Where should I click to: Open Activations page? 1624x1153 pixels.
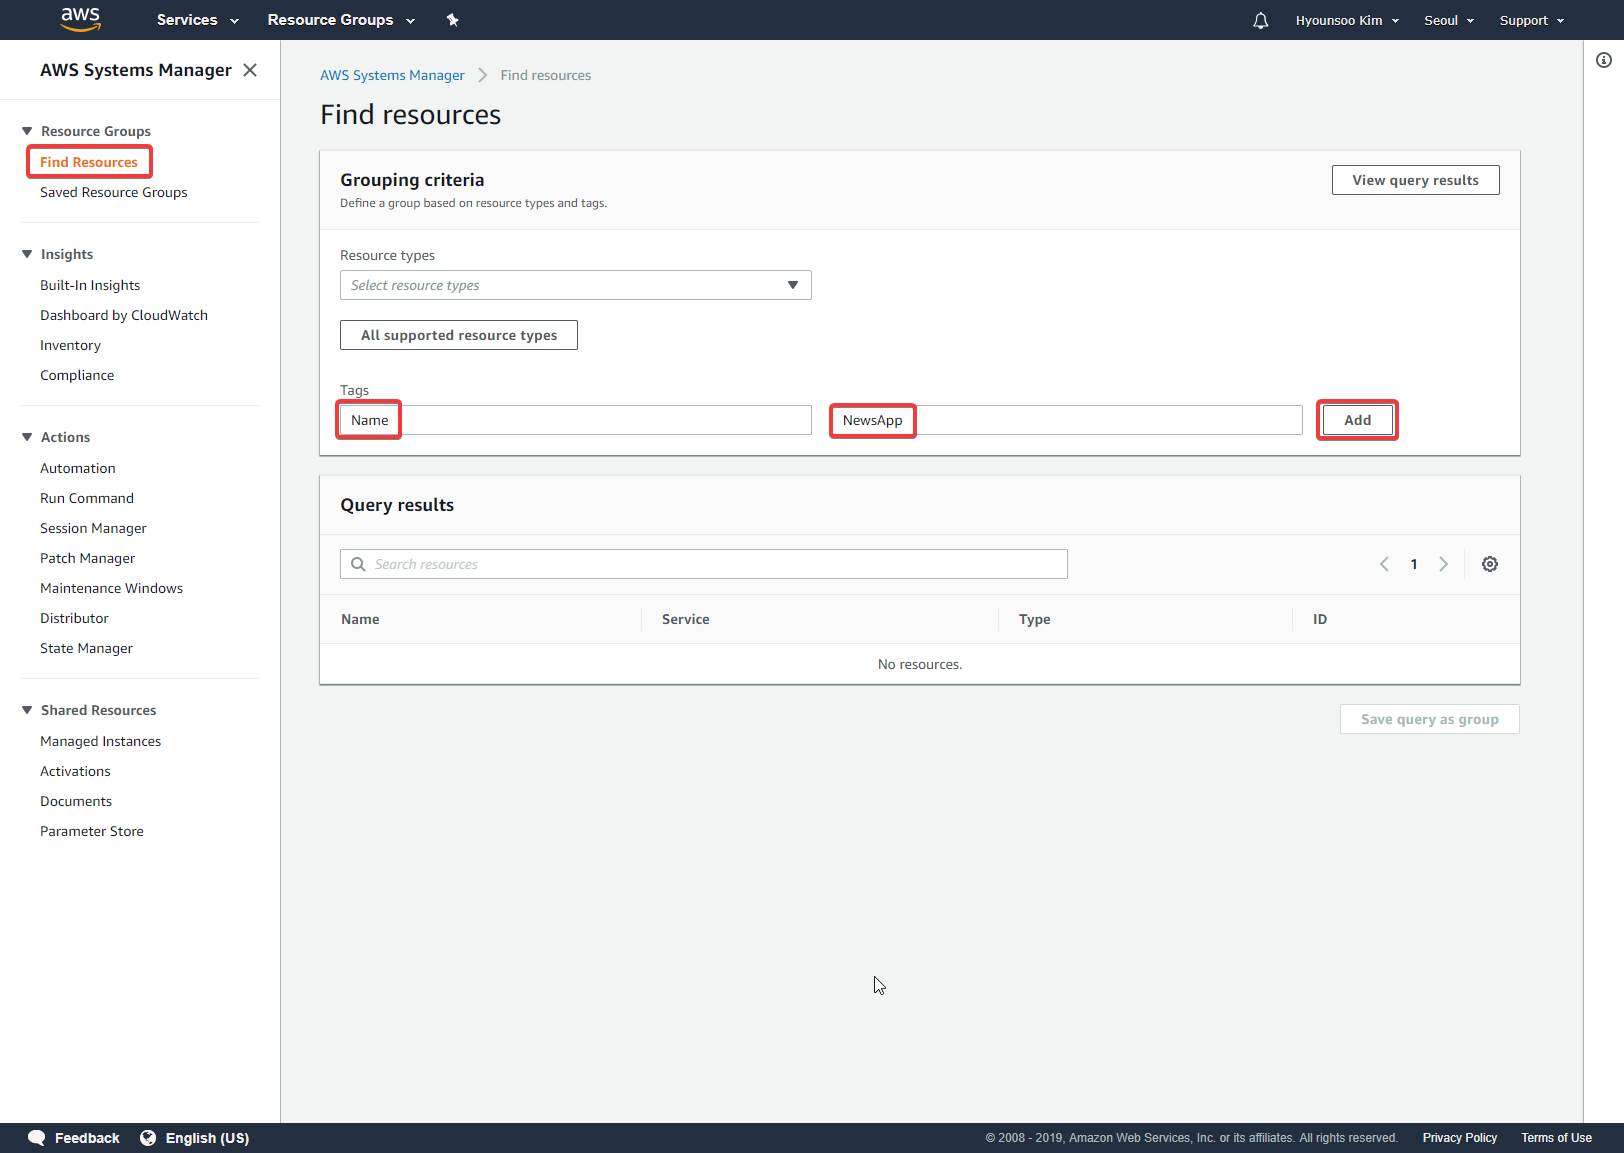[75, 771]
